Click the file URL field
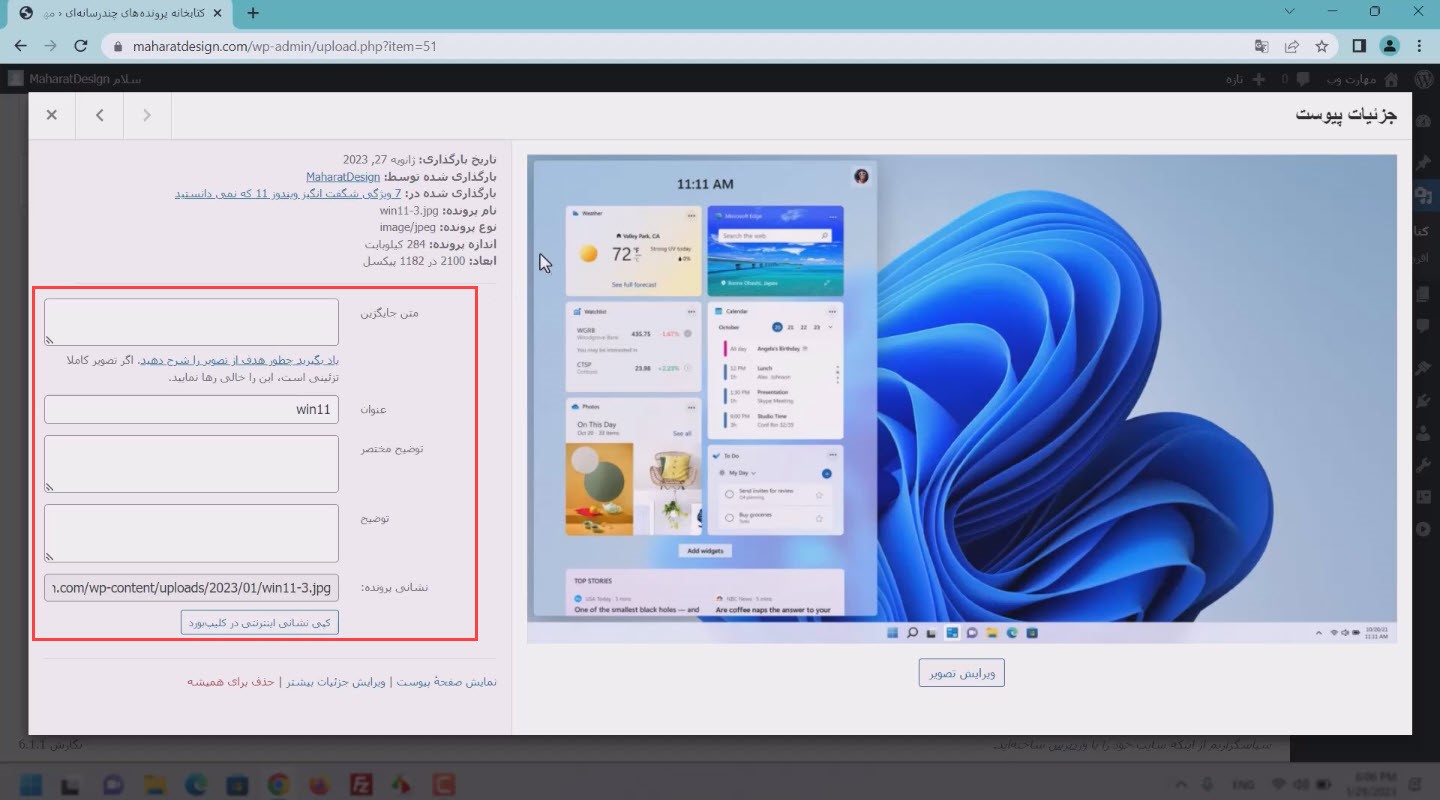Screen dimensions: 1440x800 [191, 587]
